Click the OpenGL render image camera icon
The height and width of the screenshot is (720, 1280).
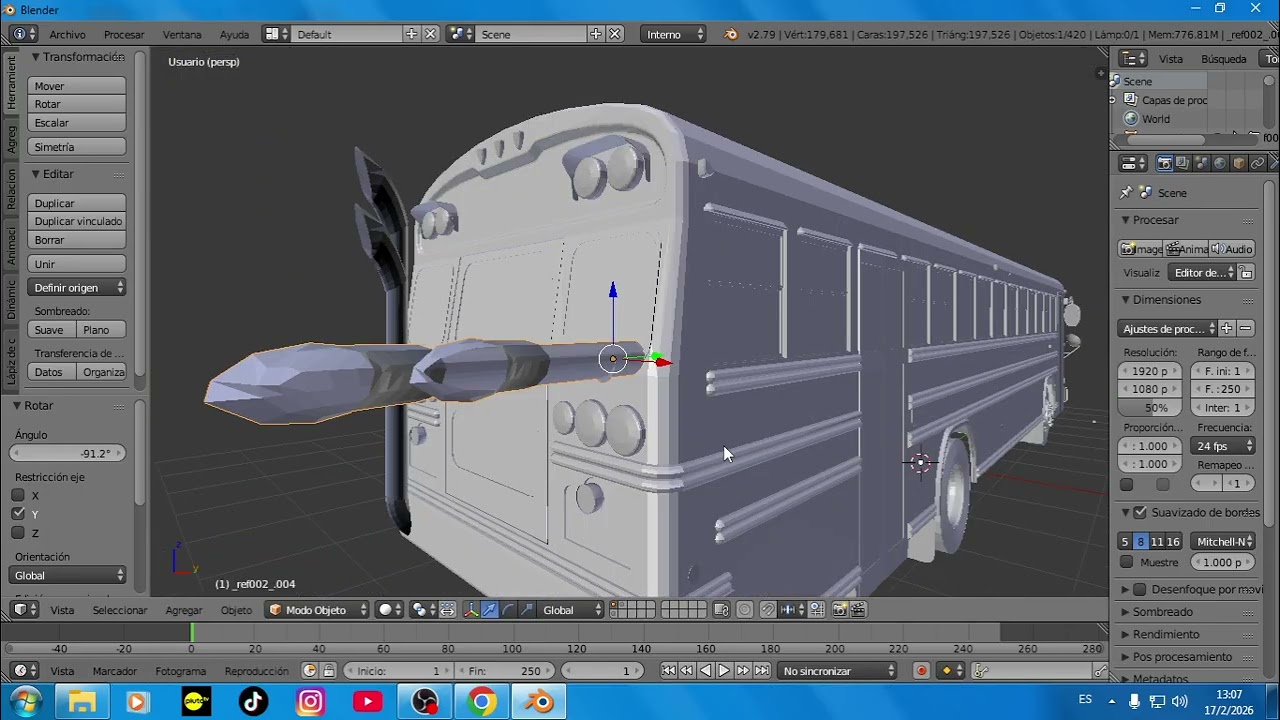(x=840, y=610)
